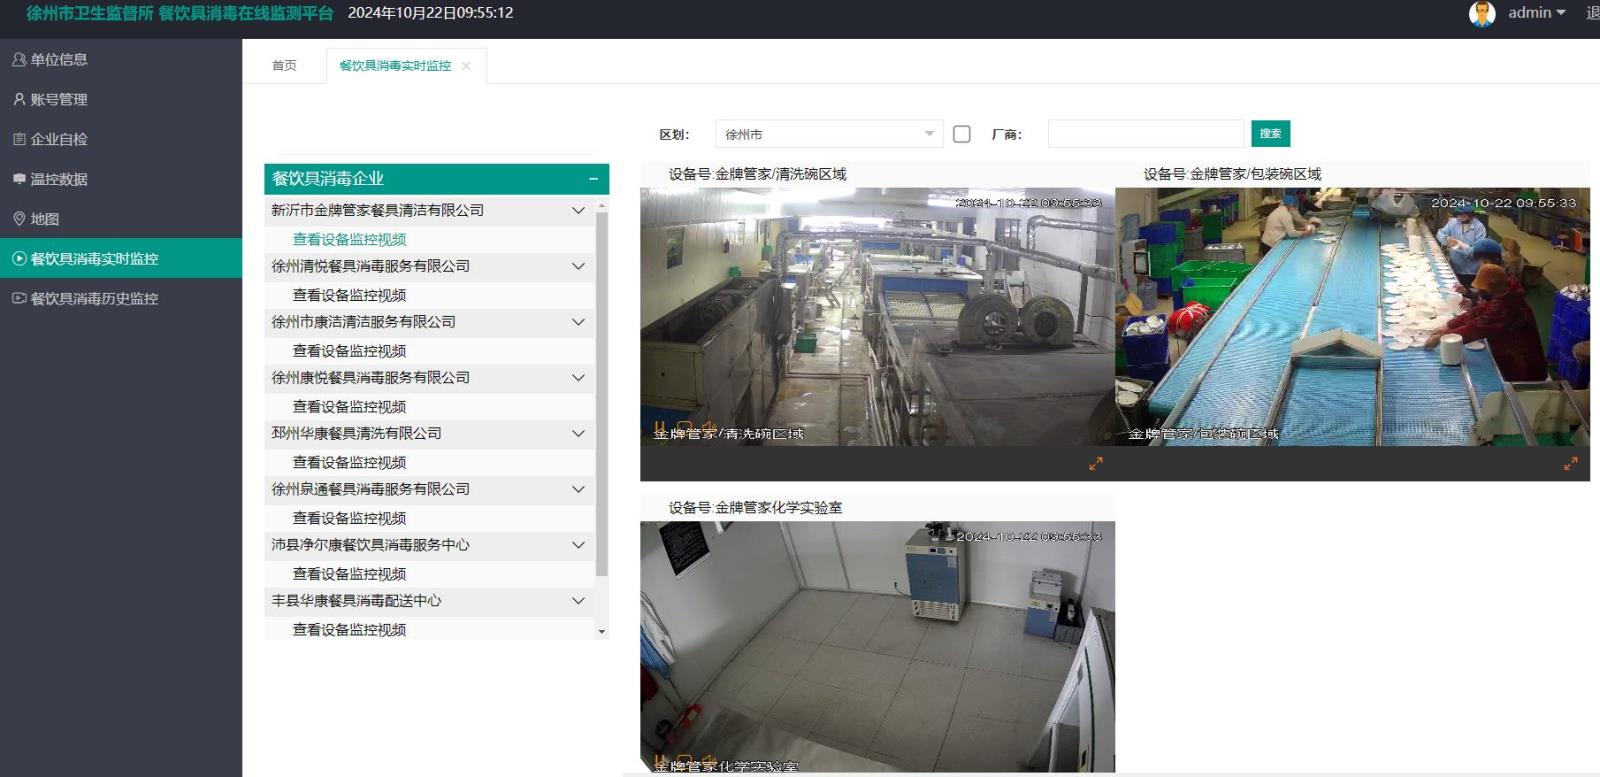This screenshot has width=1600, height=777.
Task: Toggle the 徐州康悦餐具消毒服务有限公司 chevron
Action: 578,377
